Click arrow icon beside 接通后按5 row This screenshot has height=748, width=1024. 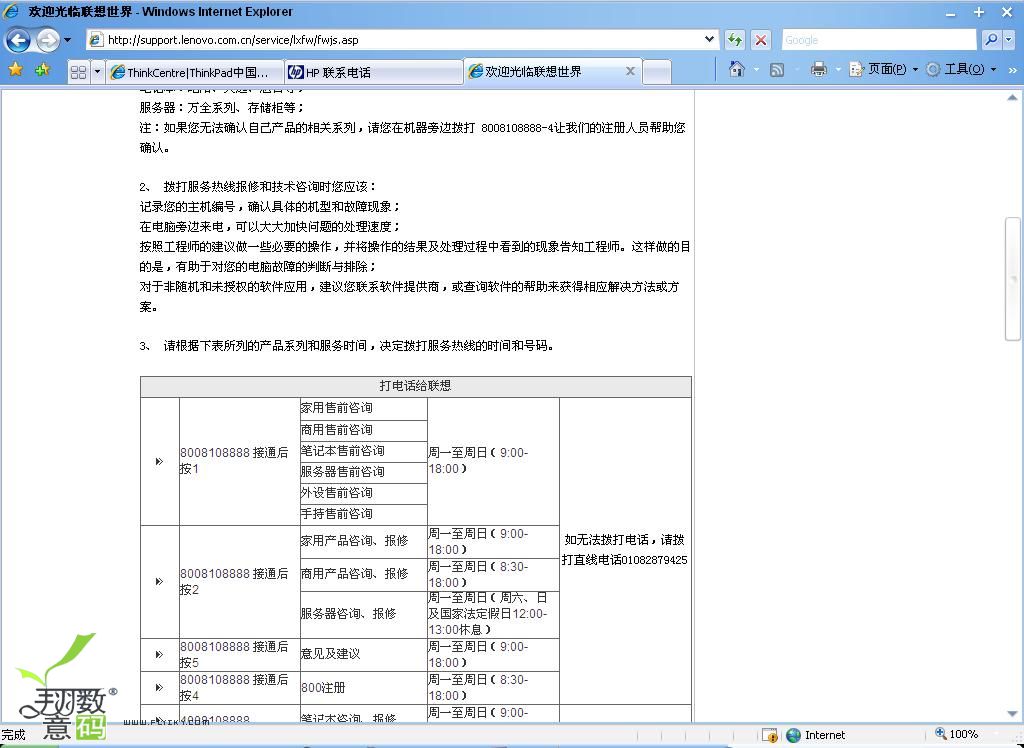[x=159, y=655]
